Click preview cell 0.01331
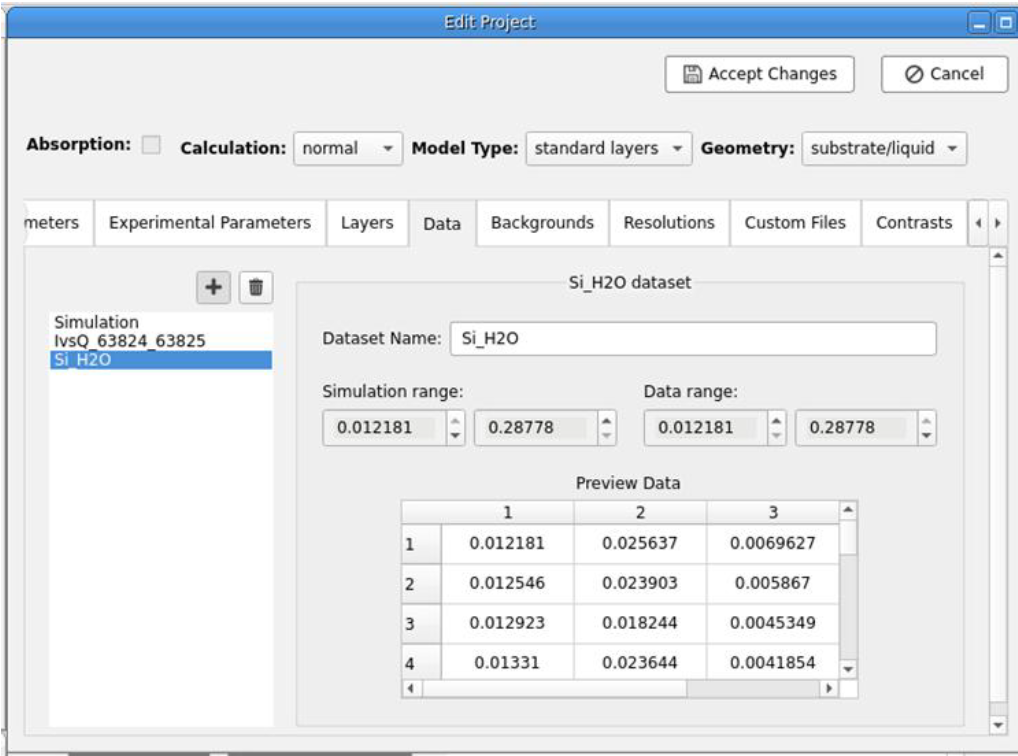Screen dimensions: 1018x756 [508, 662]
